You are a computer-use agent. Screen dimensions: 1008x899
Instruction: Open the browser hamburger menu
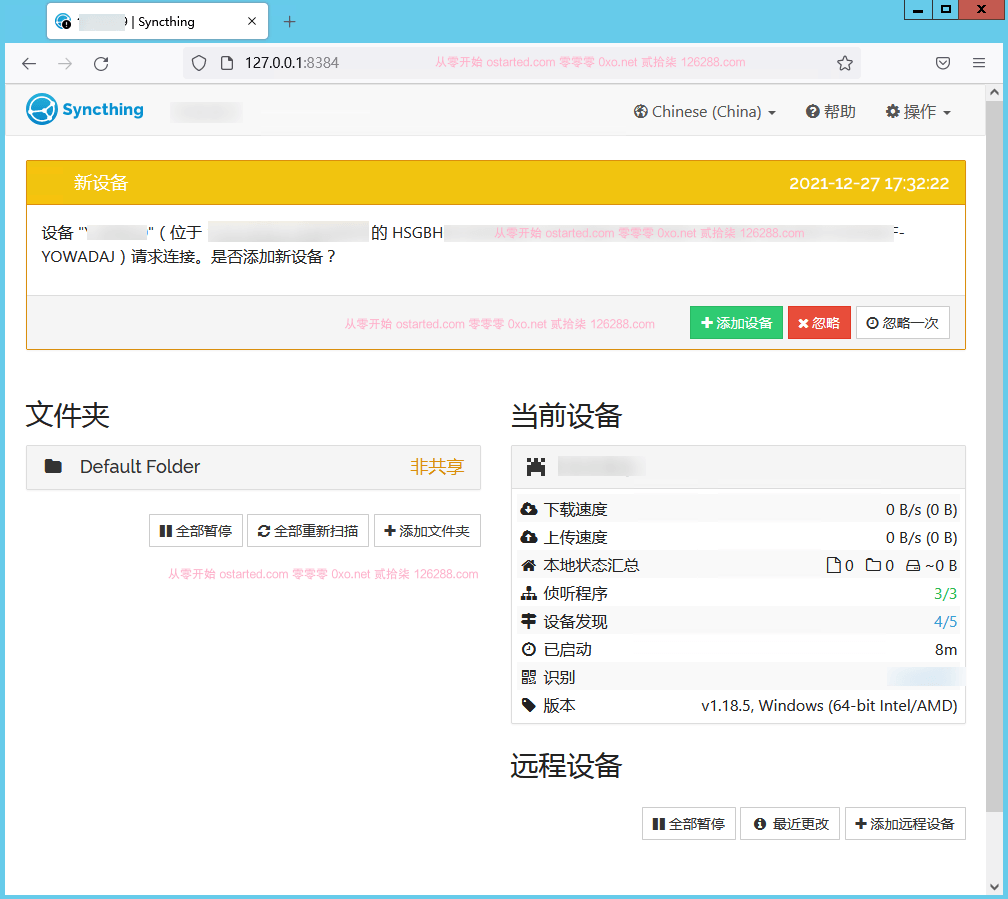(978, 63)
